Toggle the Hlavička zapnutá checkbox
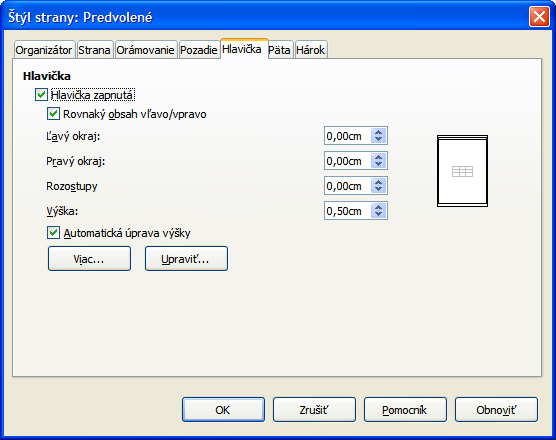The width and height of the screenshot is (556, 440). 41,95
